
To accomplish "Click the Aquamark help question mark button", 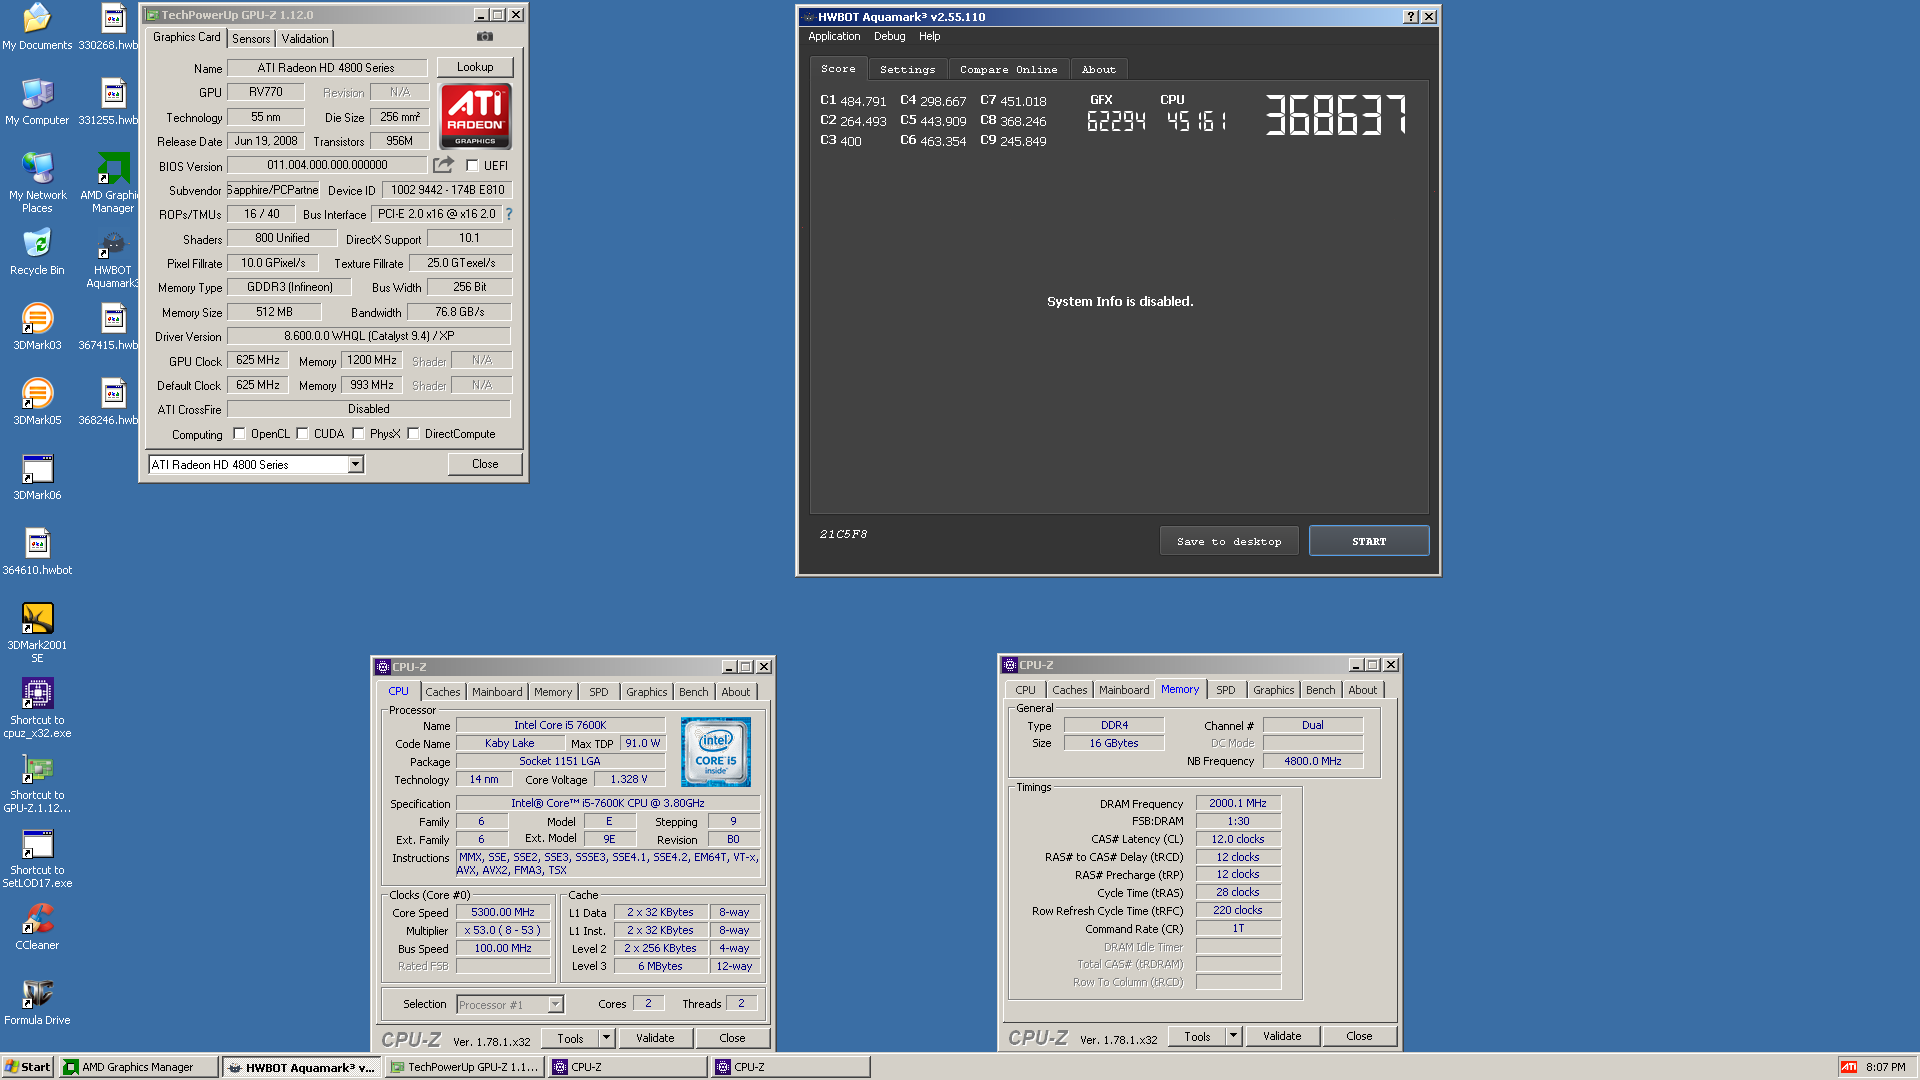I will [x=1410, y=16].
